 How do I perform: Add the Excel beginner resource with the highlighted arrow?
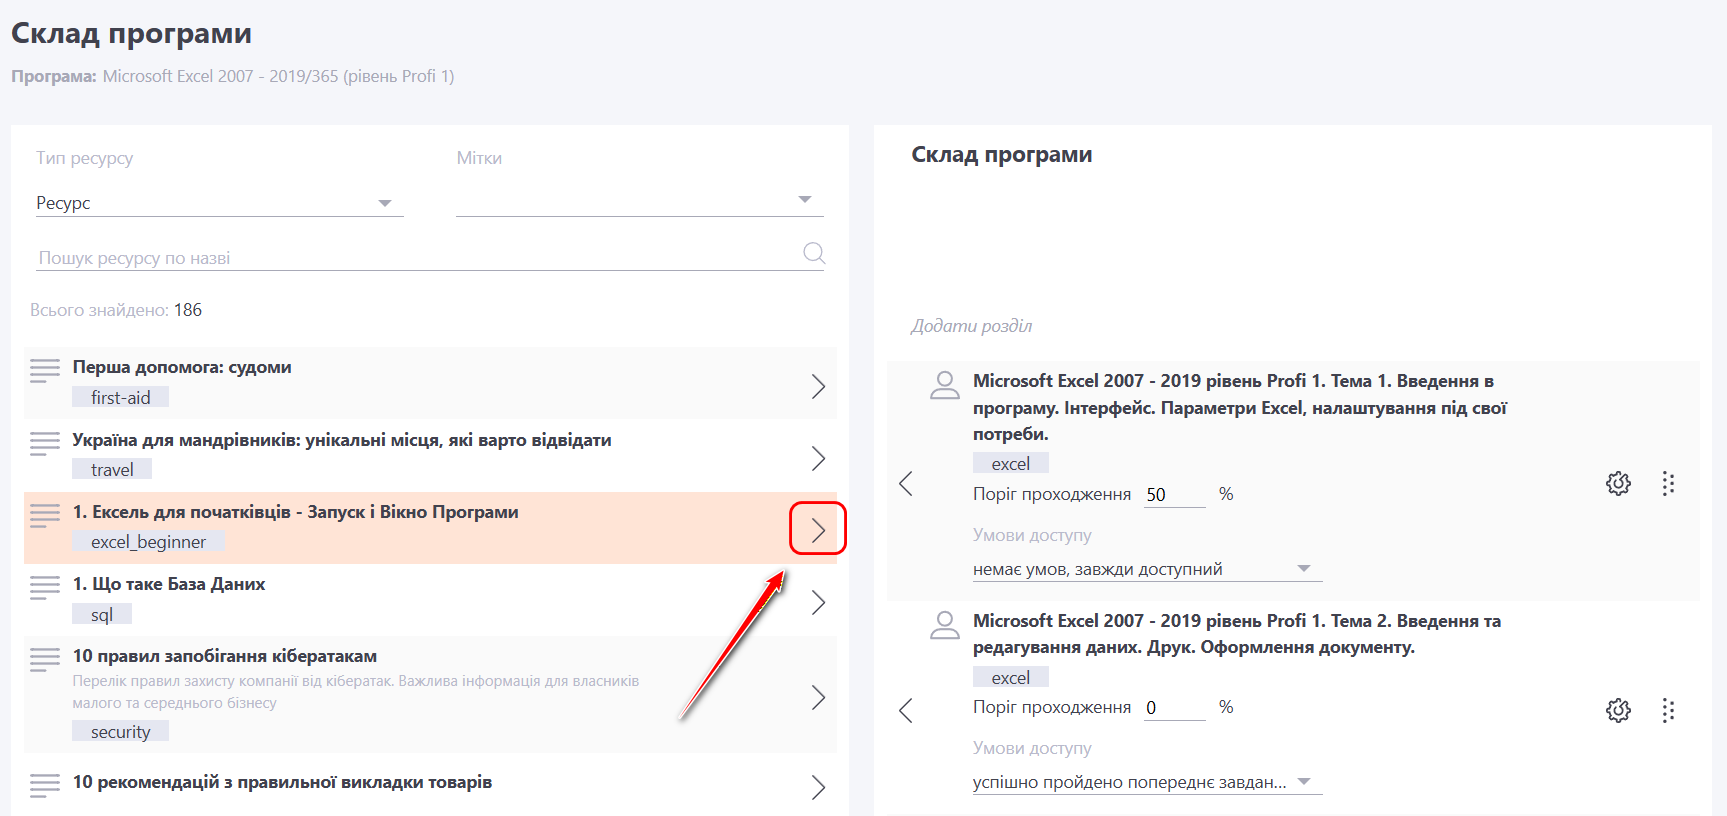tap(818, 529)
